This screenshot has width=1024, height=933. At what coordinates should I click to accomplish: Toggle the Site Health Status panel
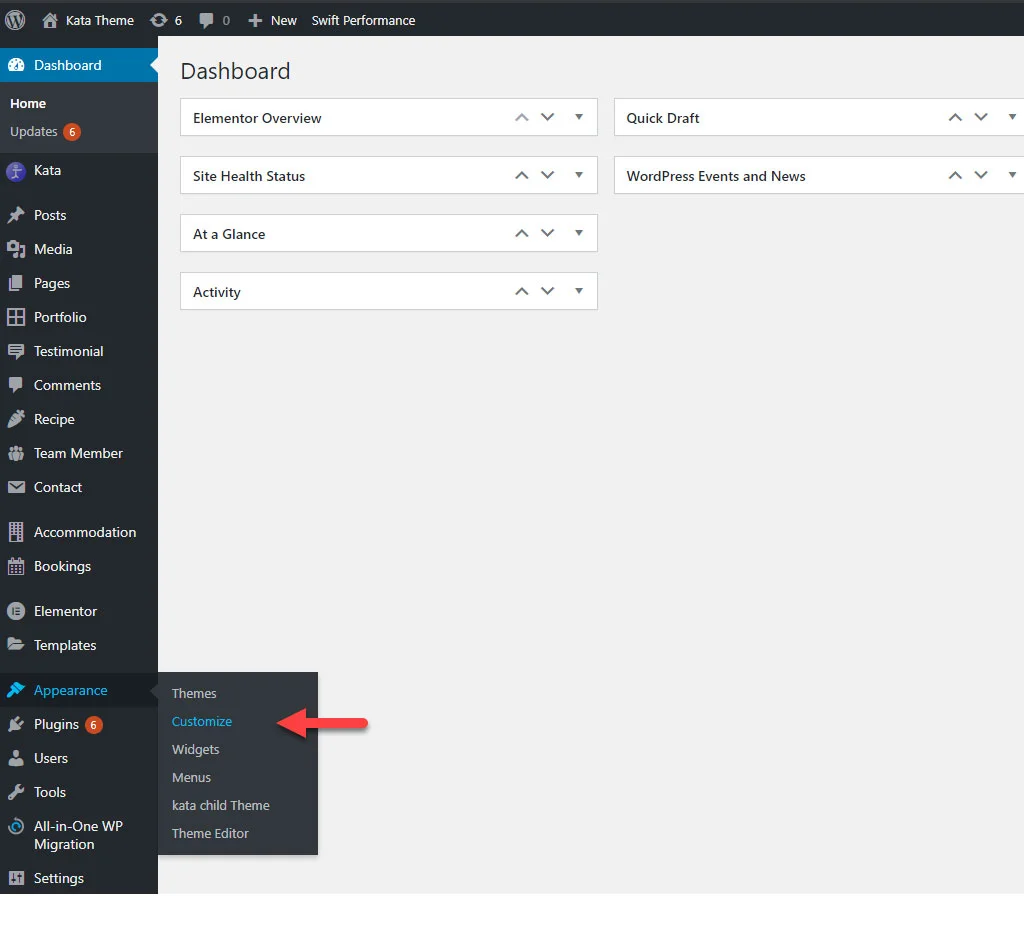click(x=579, y=175)
